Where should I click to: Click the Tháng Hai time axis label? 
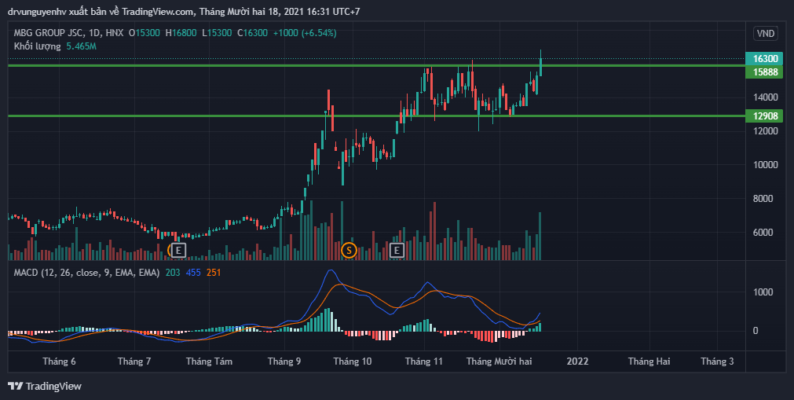(x=649, y=361)
